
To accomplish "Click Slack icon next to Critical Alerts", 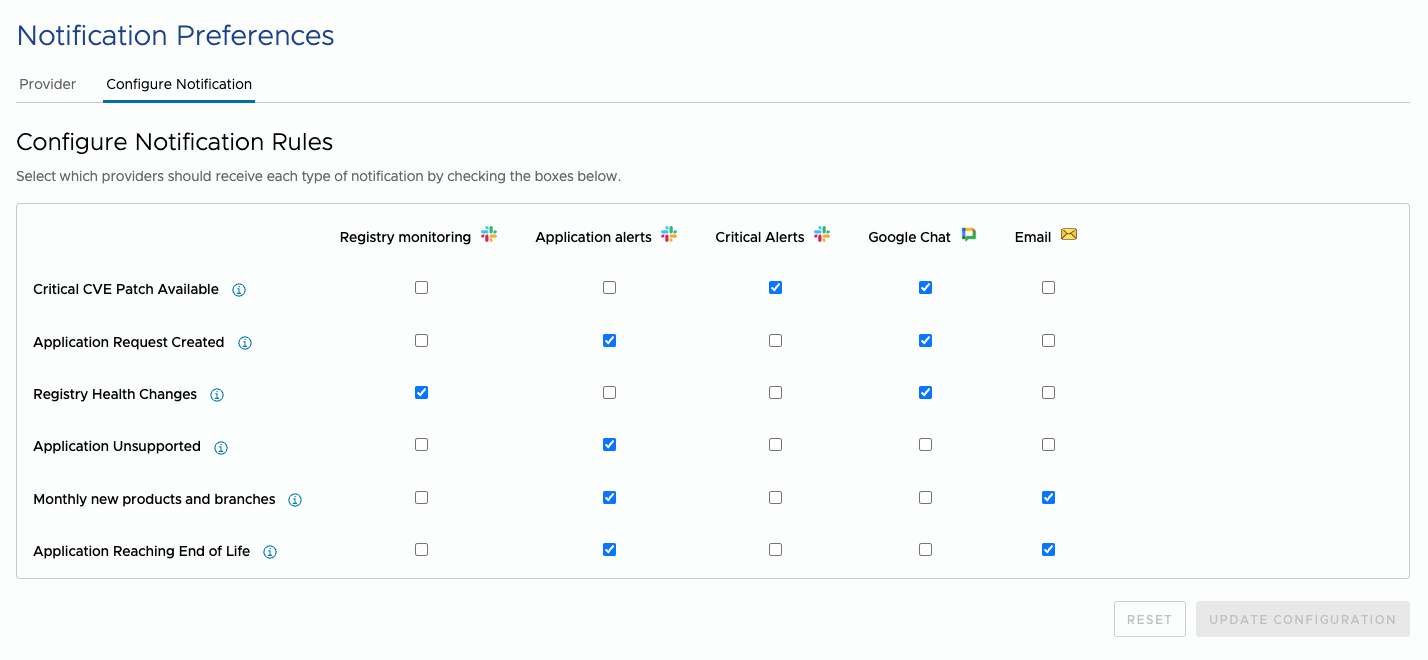I will 822,235.
